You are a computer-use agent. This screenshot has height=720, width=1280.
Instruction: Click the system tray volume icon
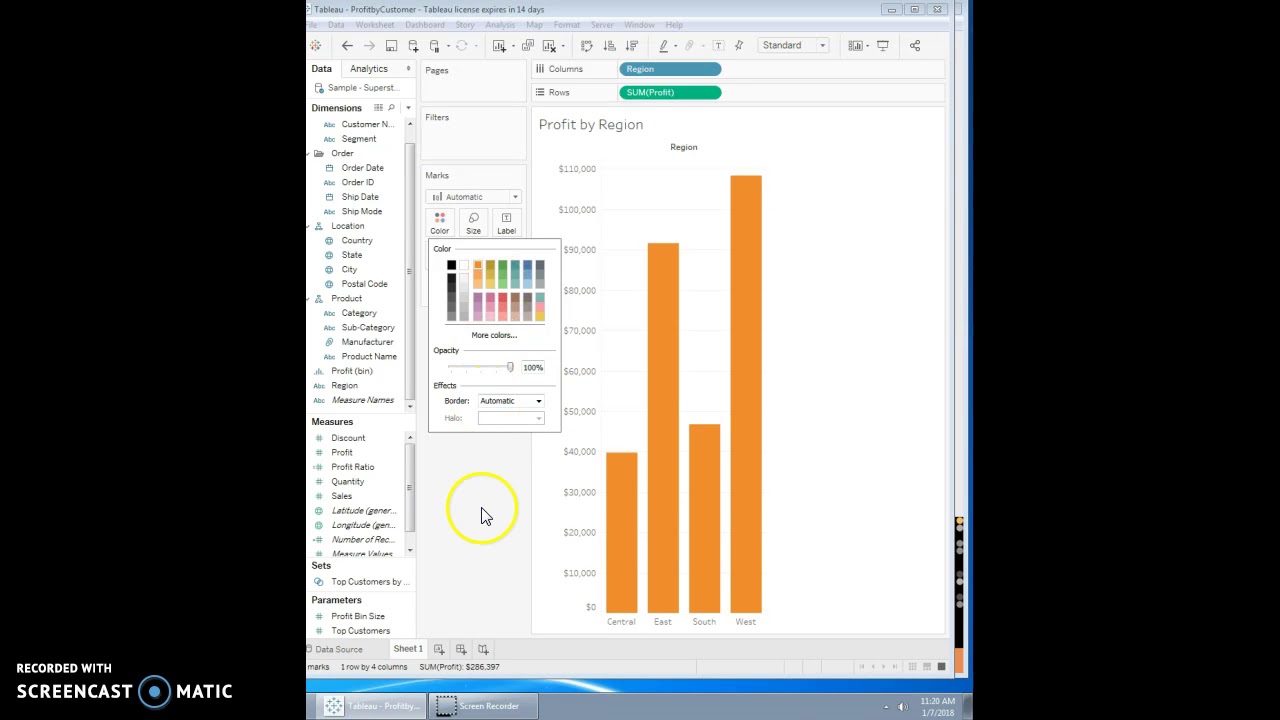pyautogui.click(x=903, y=707)
